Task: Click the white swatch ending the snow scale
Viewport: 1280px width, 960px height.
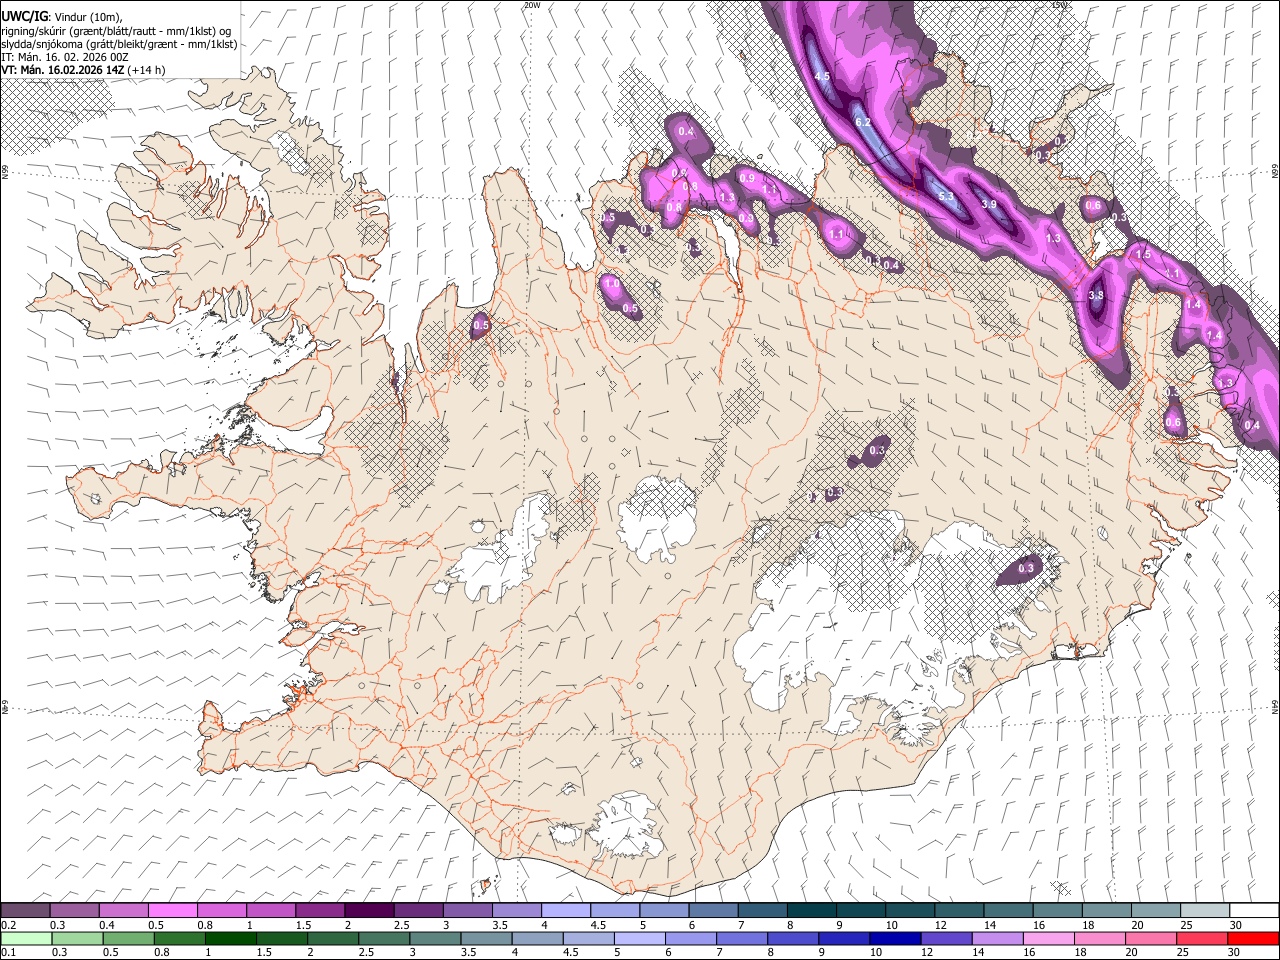Action: [1253, 911]
